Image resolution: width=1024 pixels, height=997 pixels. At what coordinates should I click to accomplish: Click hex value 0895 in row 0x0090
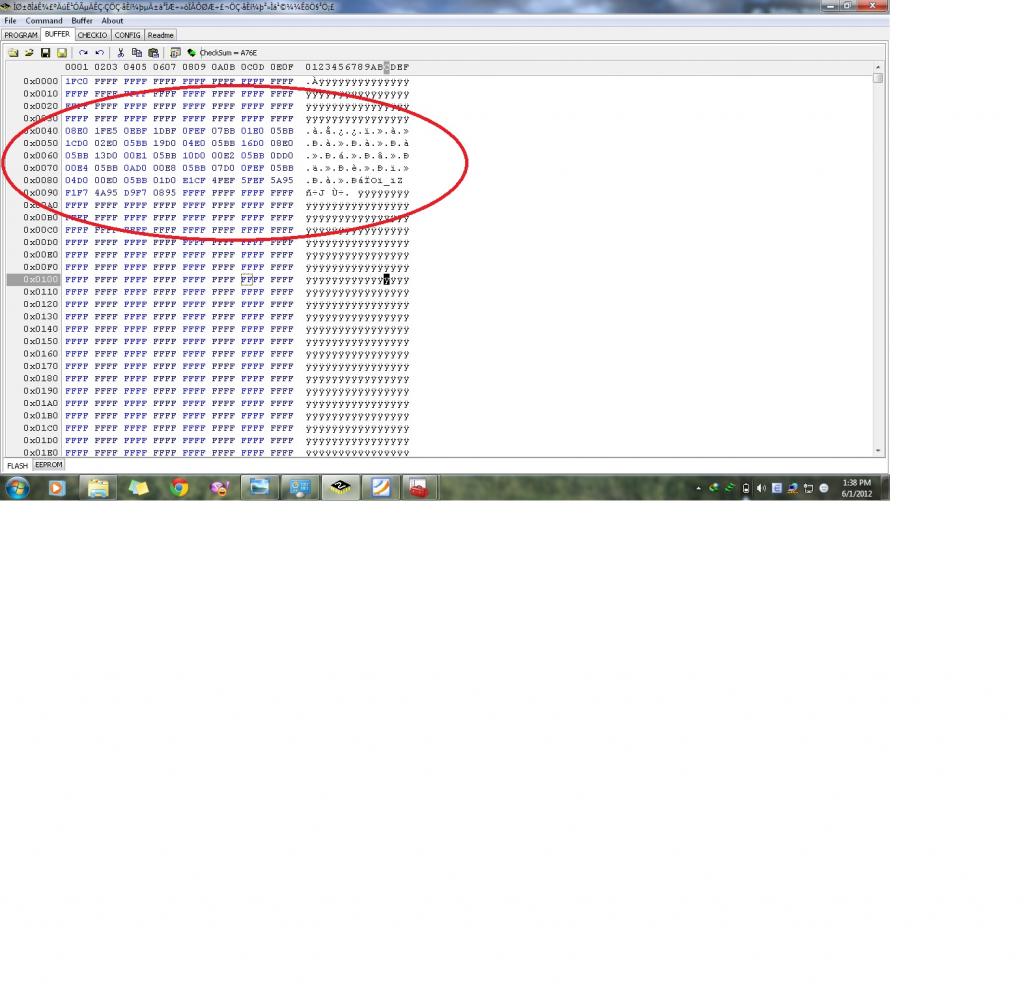coord(165,193)
